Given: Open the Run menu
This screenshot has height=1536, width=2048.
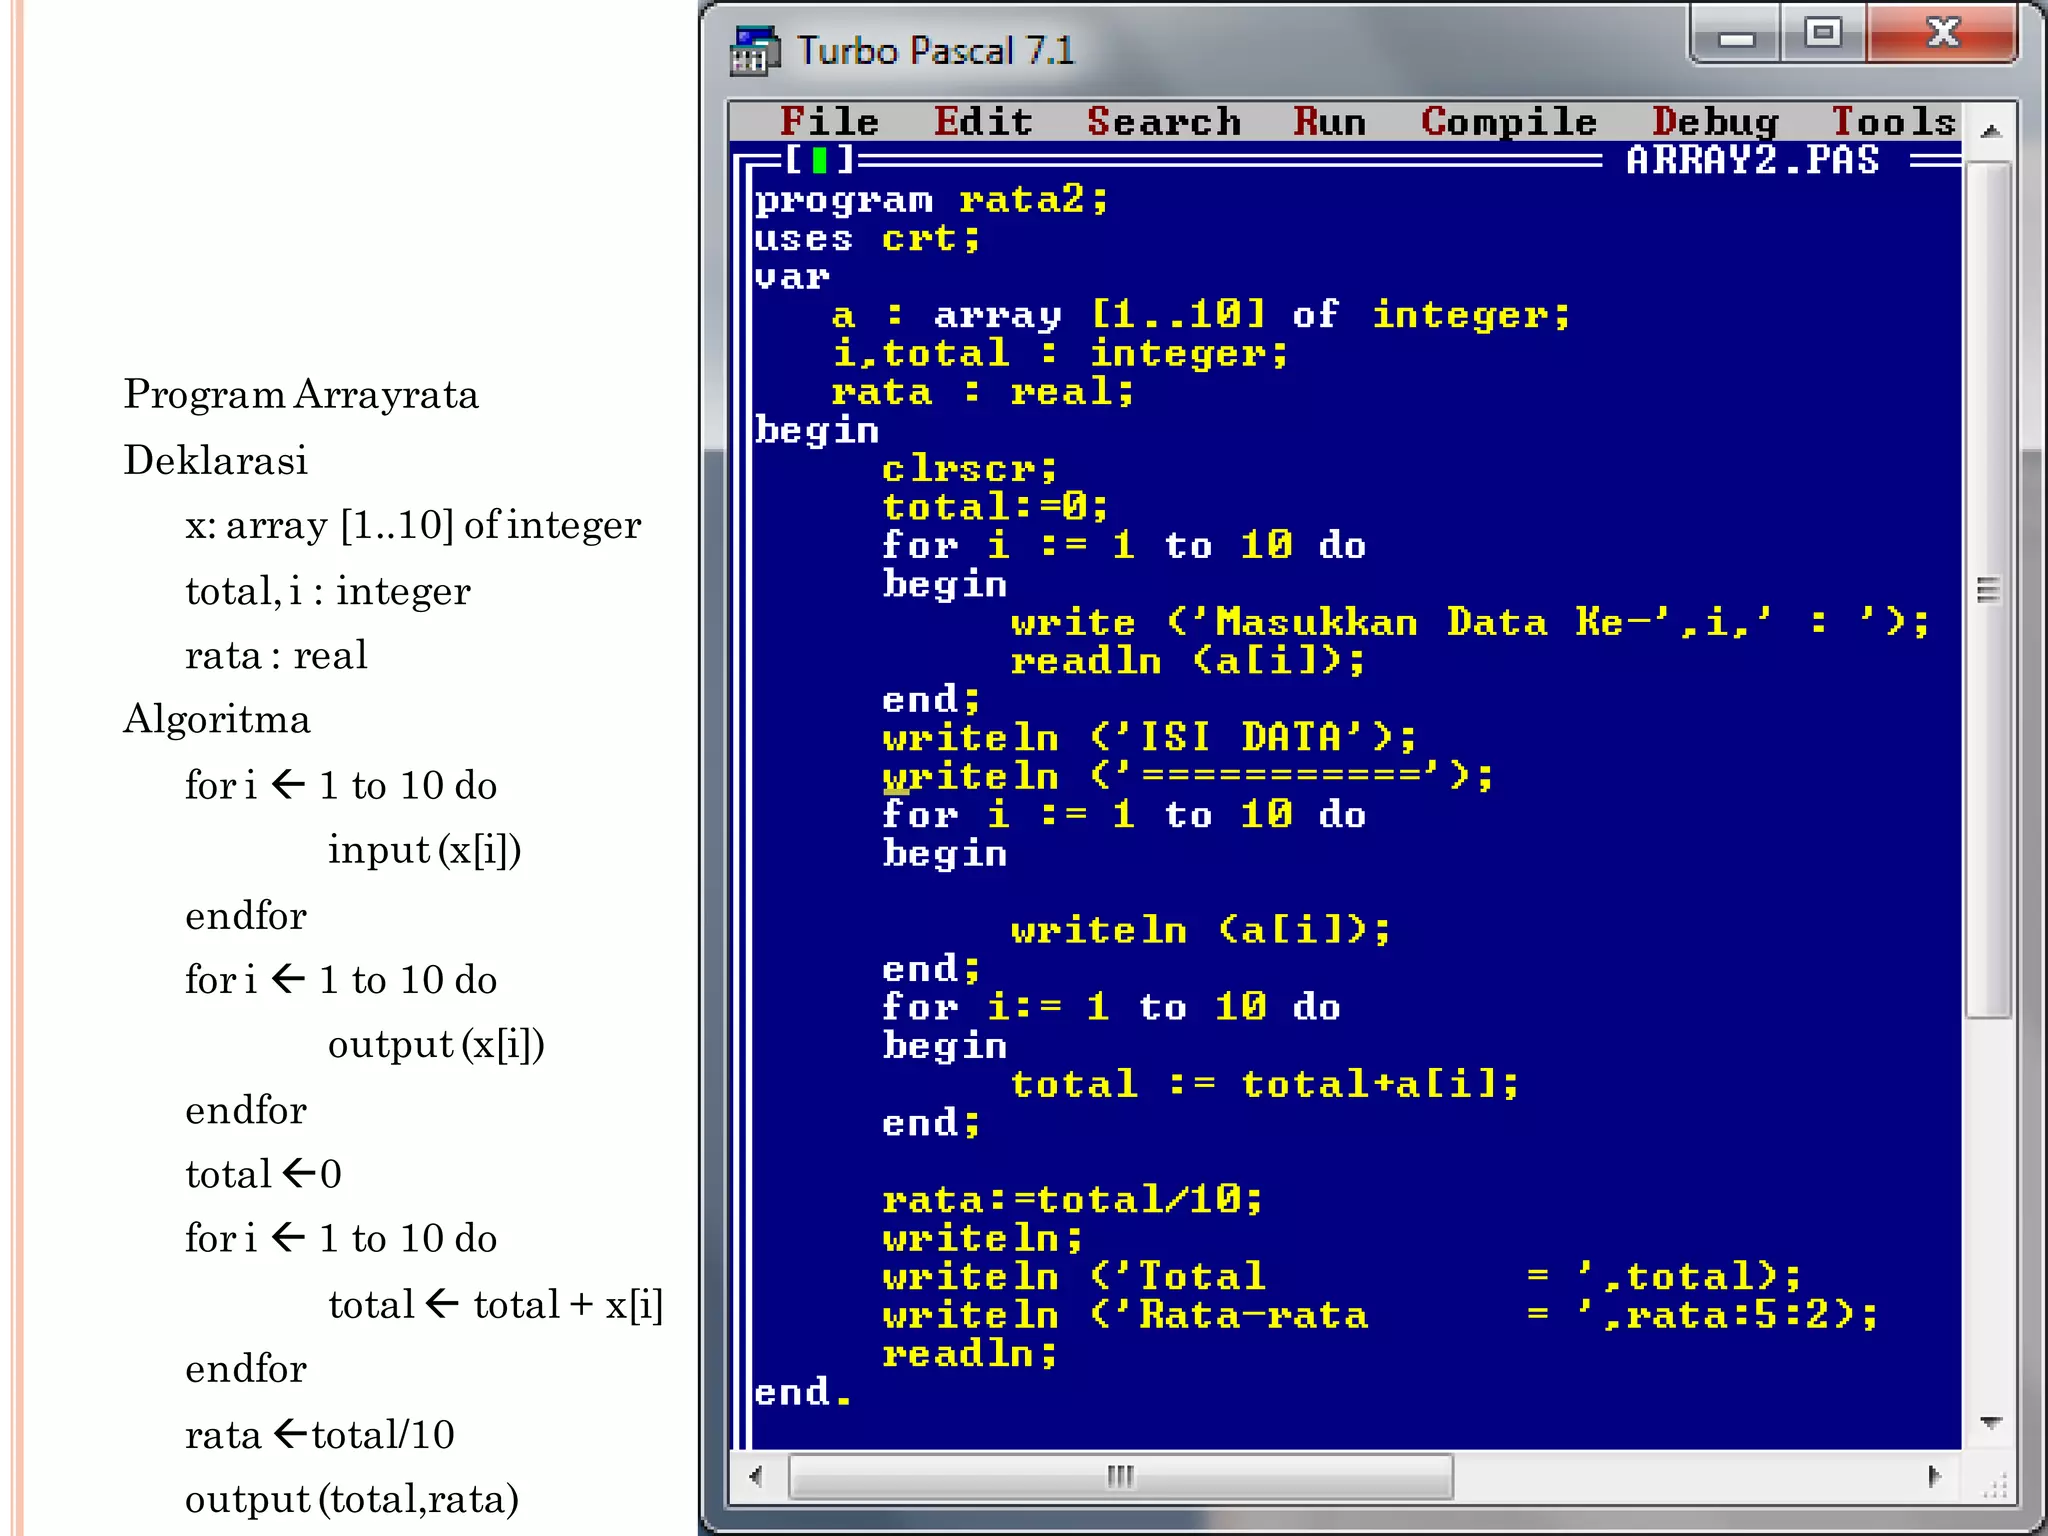Looking at the screenshot, I should point(1329,121).
